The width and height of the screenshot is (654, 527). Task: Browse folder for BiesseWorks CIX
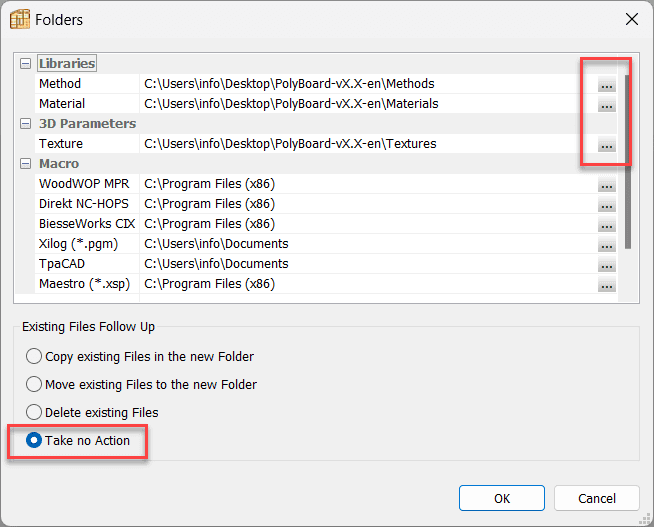(607, 224)
